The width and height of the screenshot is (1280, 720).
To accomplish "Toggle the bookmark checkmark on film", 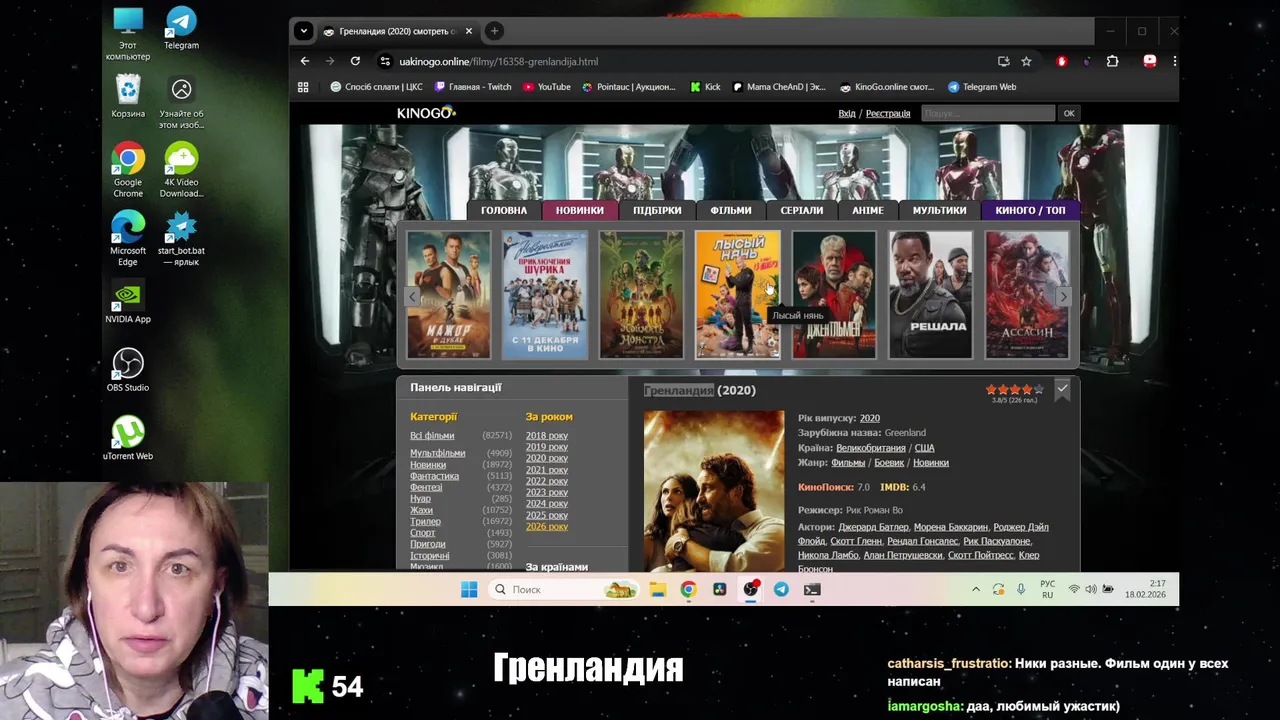I will click(1062, 388).
